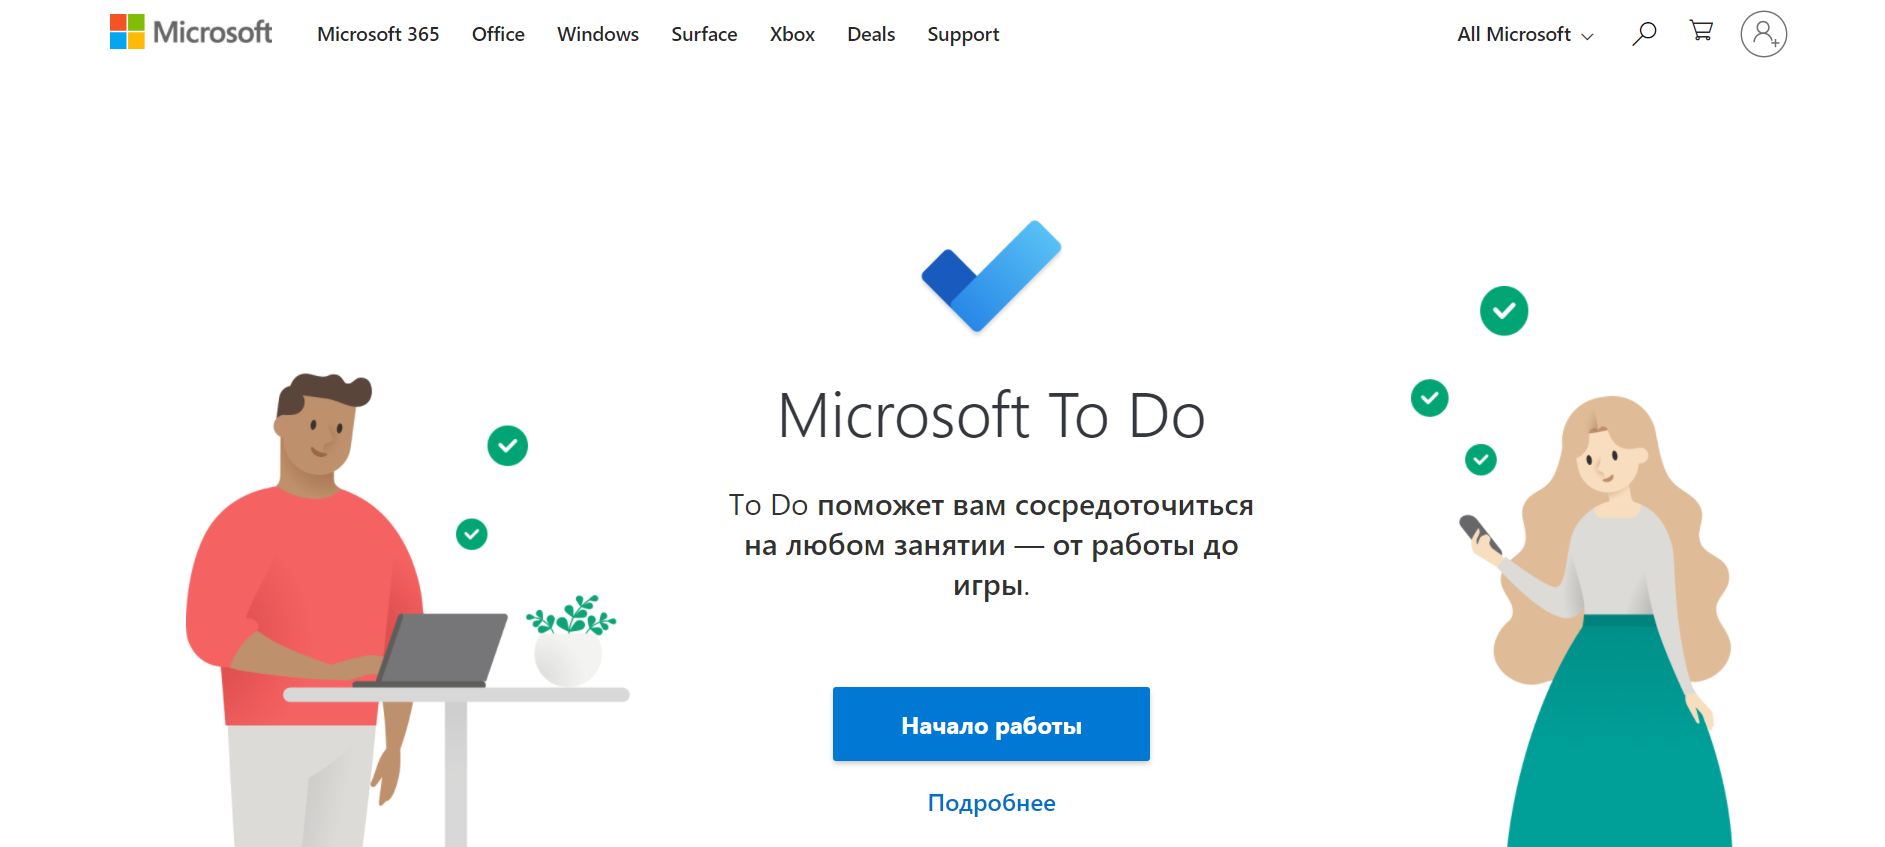Expand the All Microsoft dropdown
Screen dimensions: 1885x847
(1525, 34)
